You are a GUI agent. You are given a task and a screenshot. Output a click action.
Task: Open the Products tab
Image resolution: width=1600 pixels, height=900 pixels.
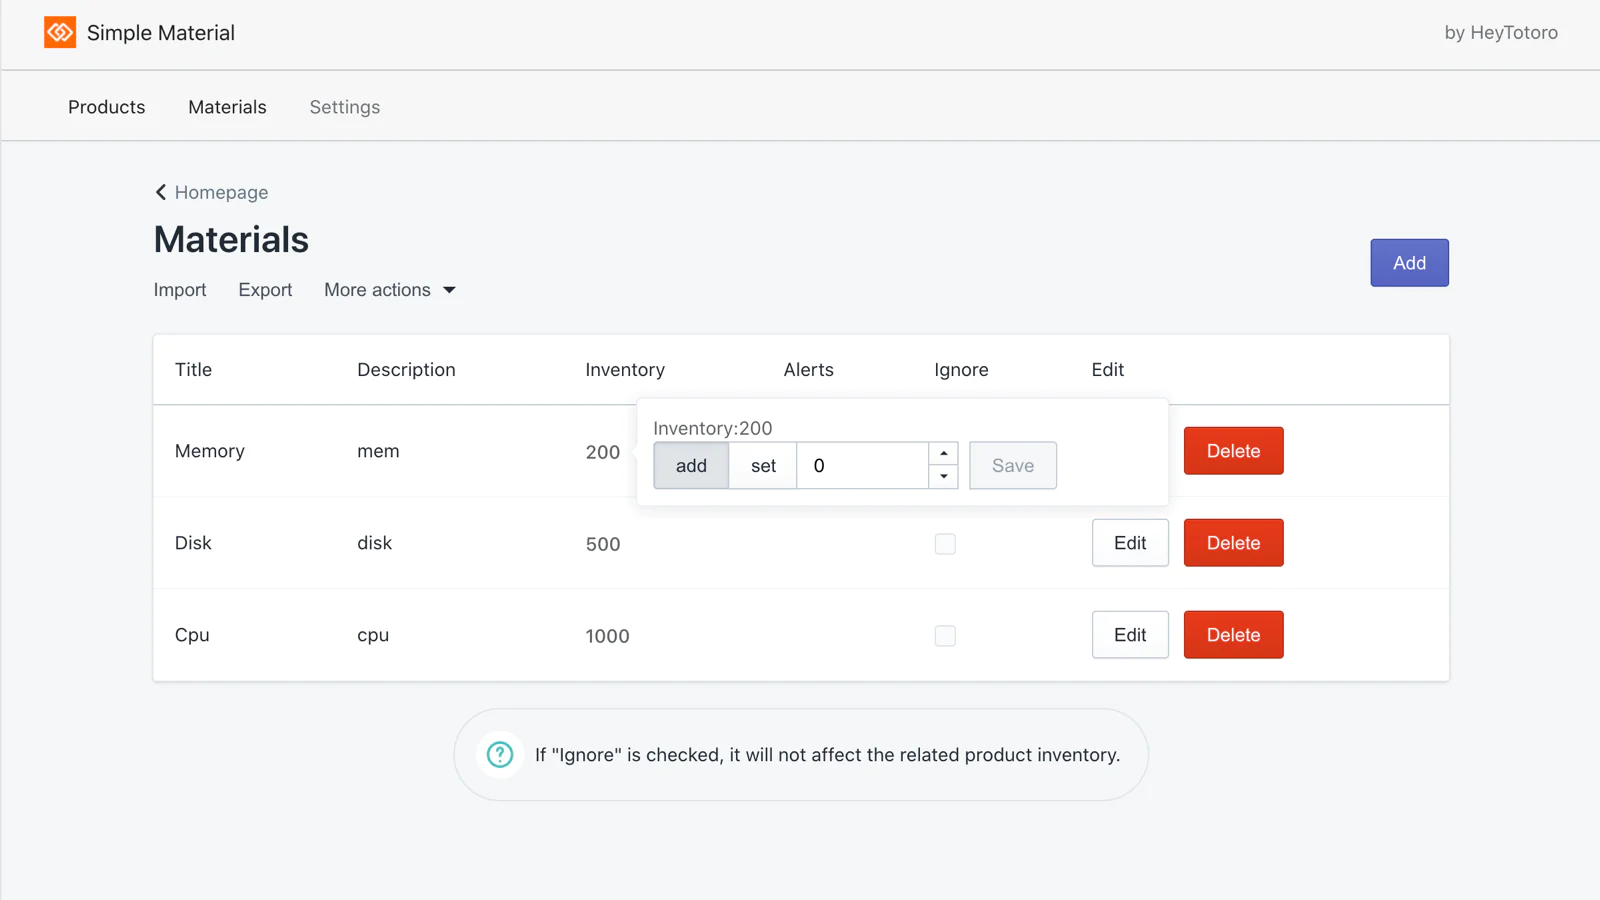pos(107,107)
